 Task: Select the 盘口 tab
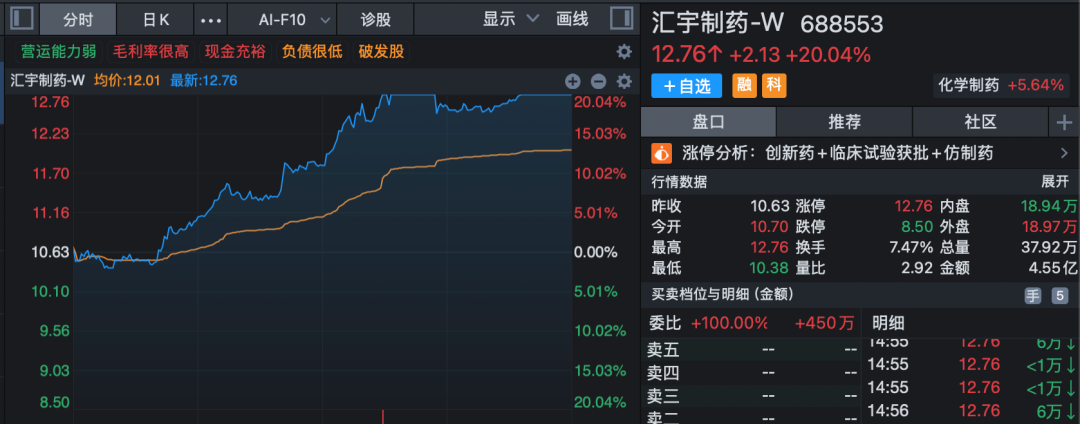point(708,123)
